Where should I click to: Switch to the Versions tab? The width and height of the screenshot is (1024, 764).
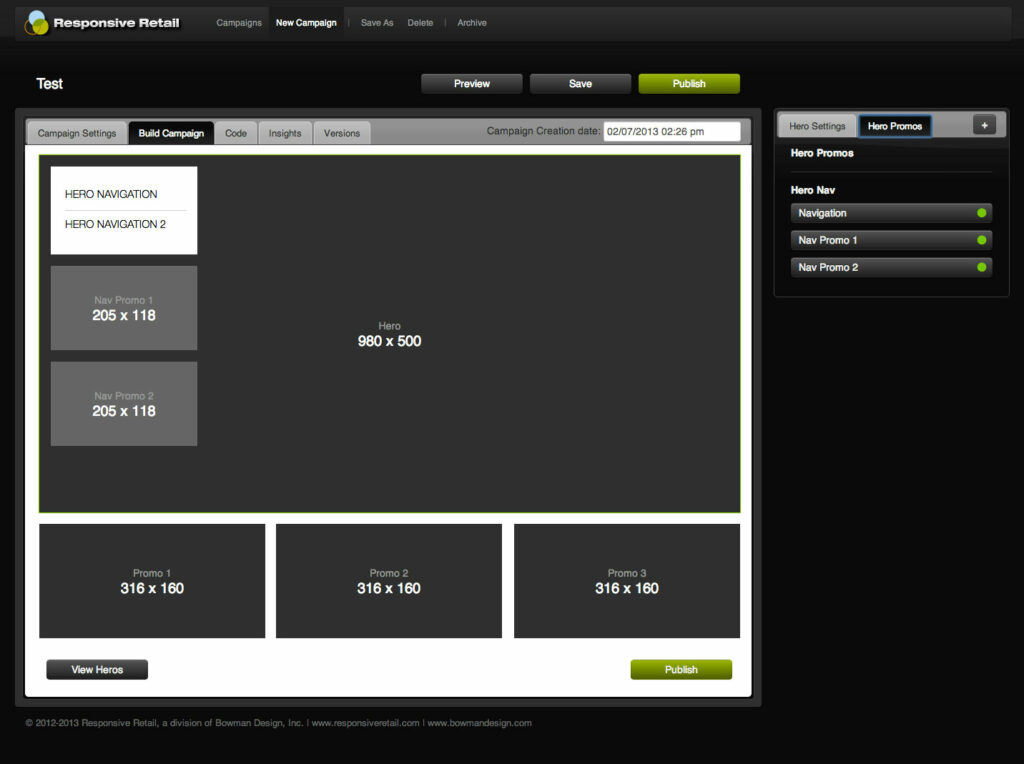click(342, 133)
